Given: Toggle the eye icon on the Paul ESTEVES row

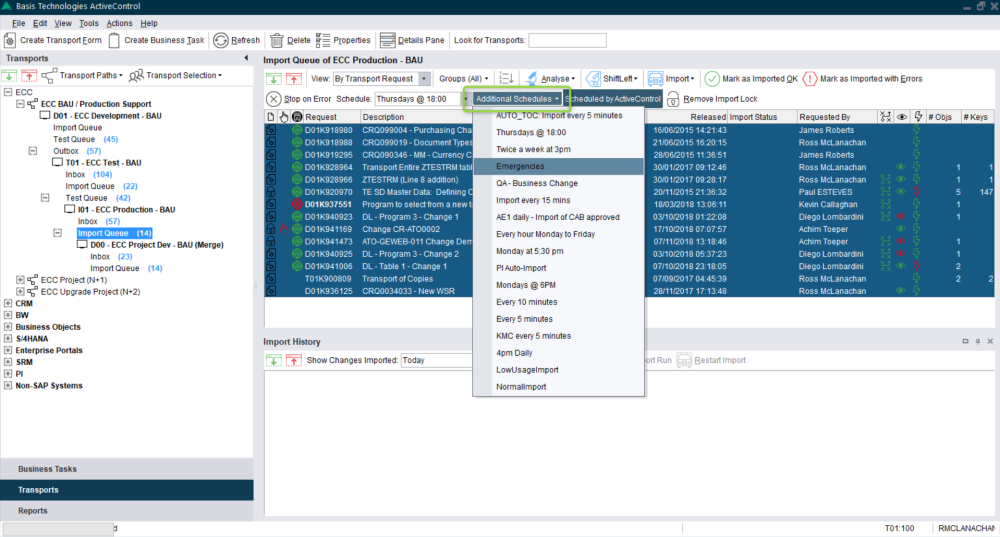Looking at the screenshot, I should [901, 192].
